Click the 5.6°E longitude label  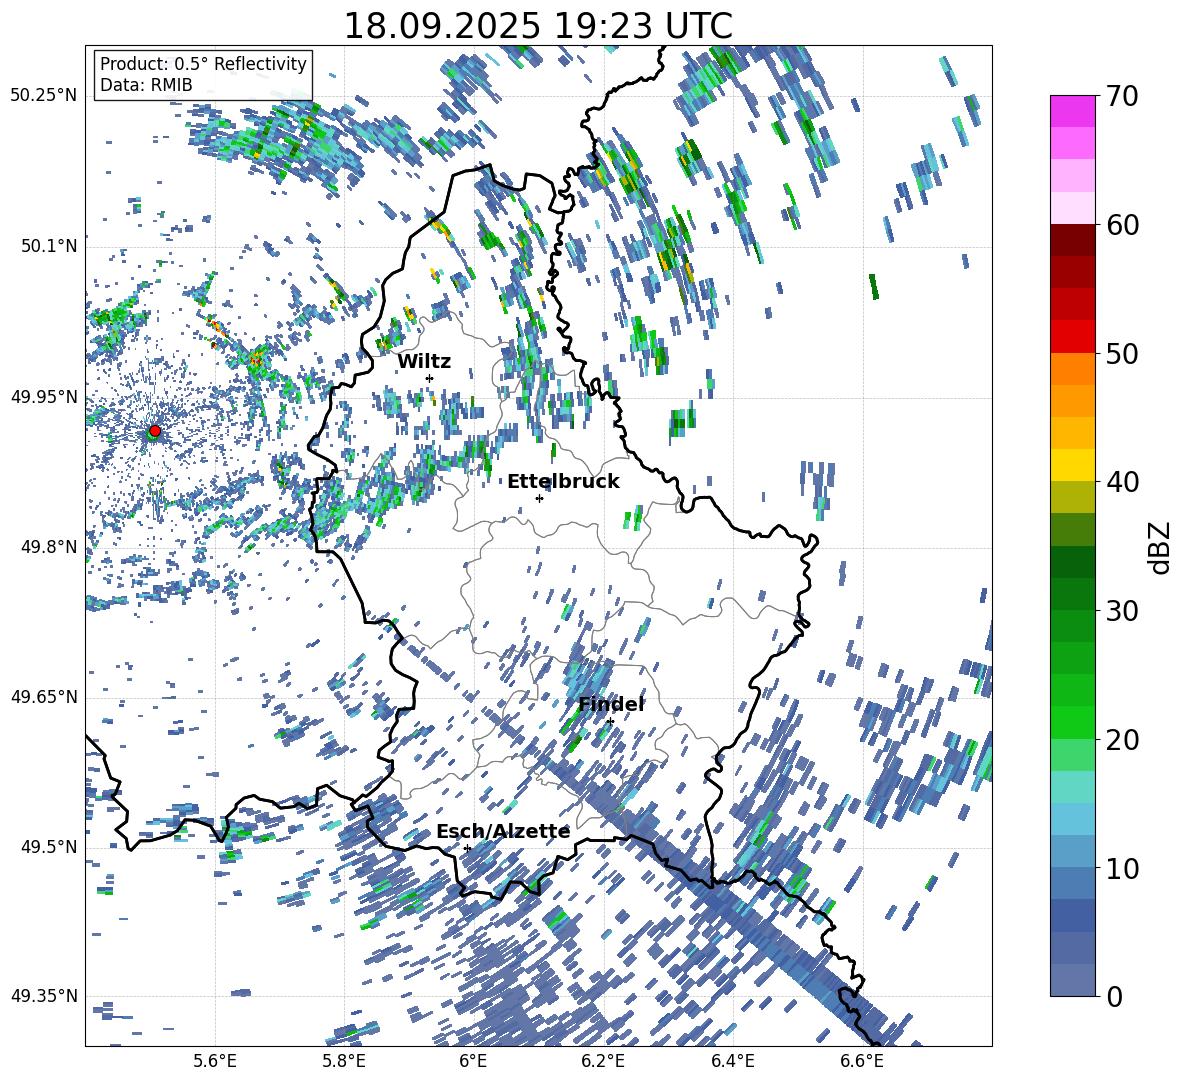[x=215, y=1062]
